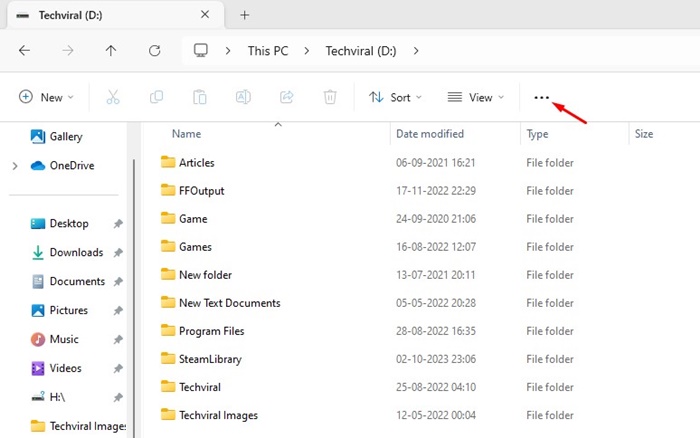Select Techviral Images folder in file list
Image resolution: width=700 pixels, height=438 pixels.
(x=209, y=415)
